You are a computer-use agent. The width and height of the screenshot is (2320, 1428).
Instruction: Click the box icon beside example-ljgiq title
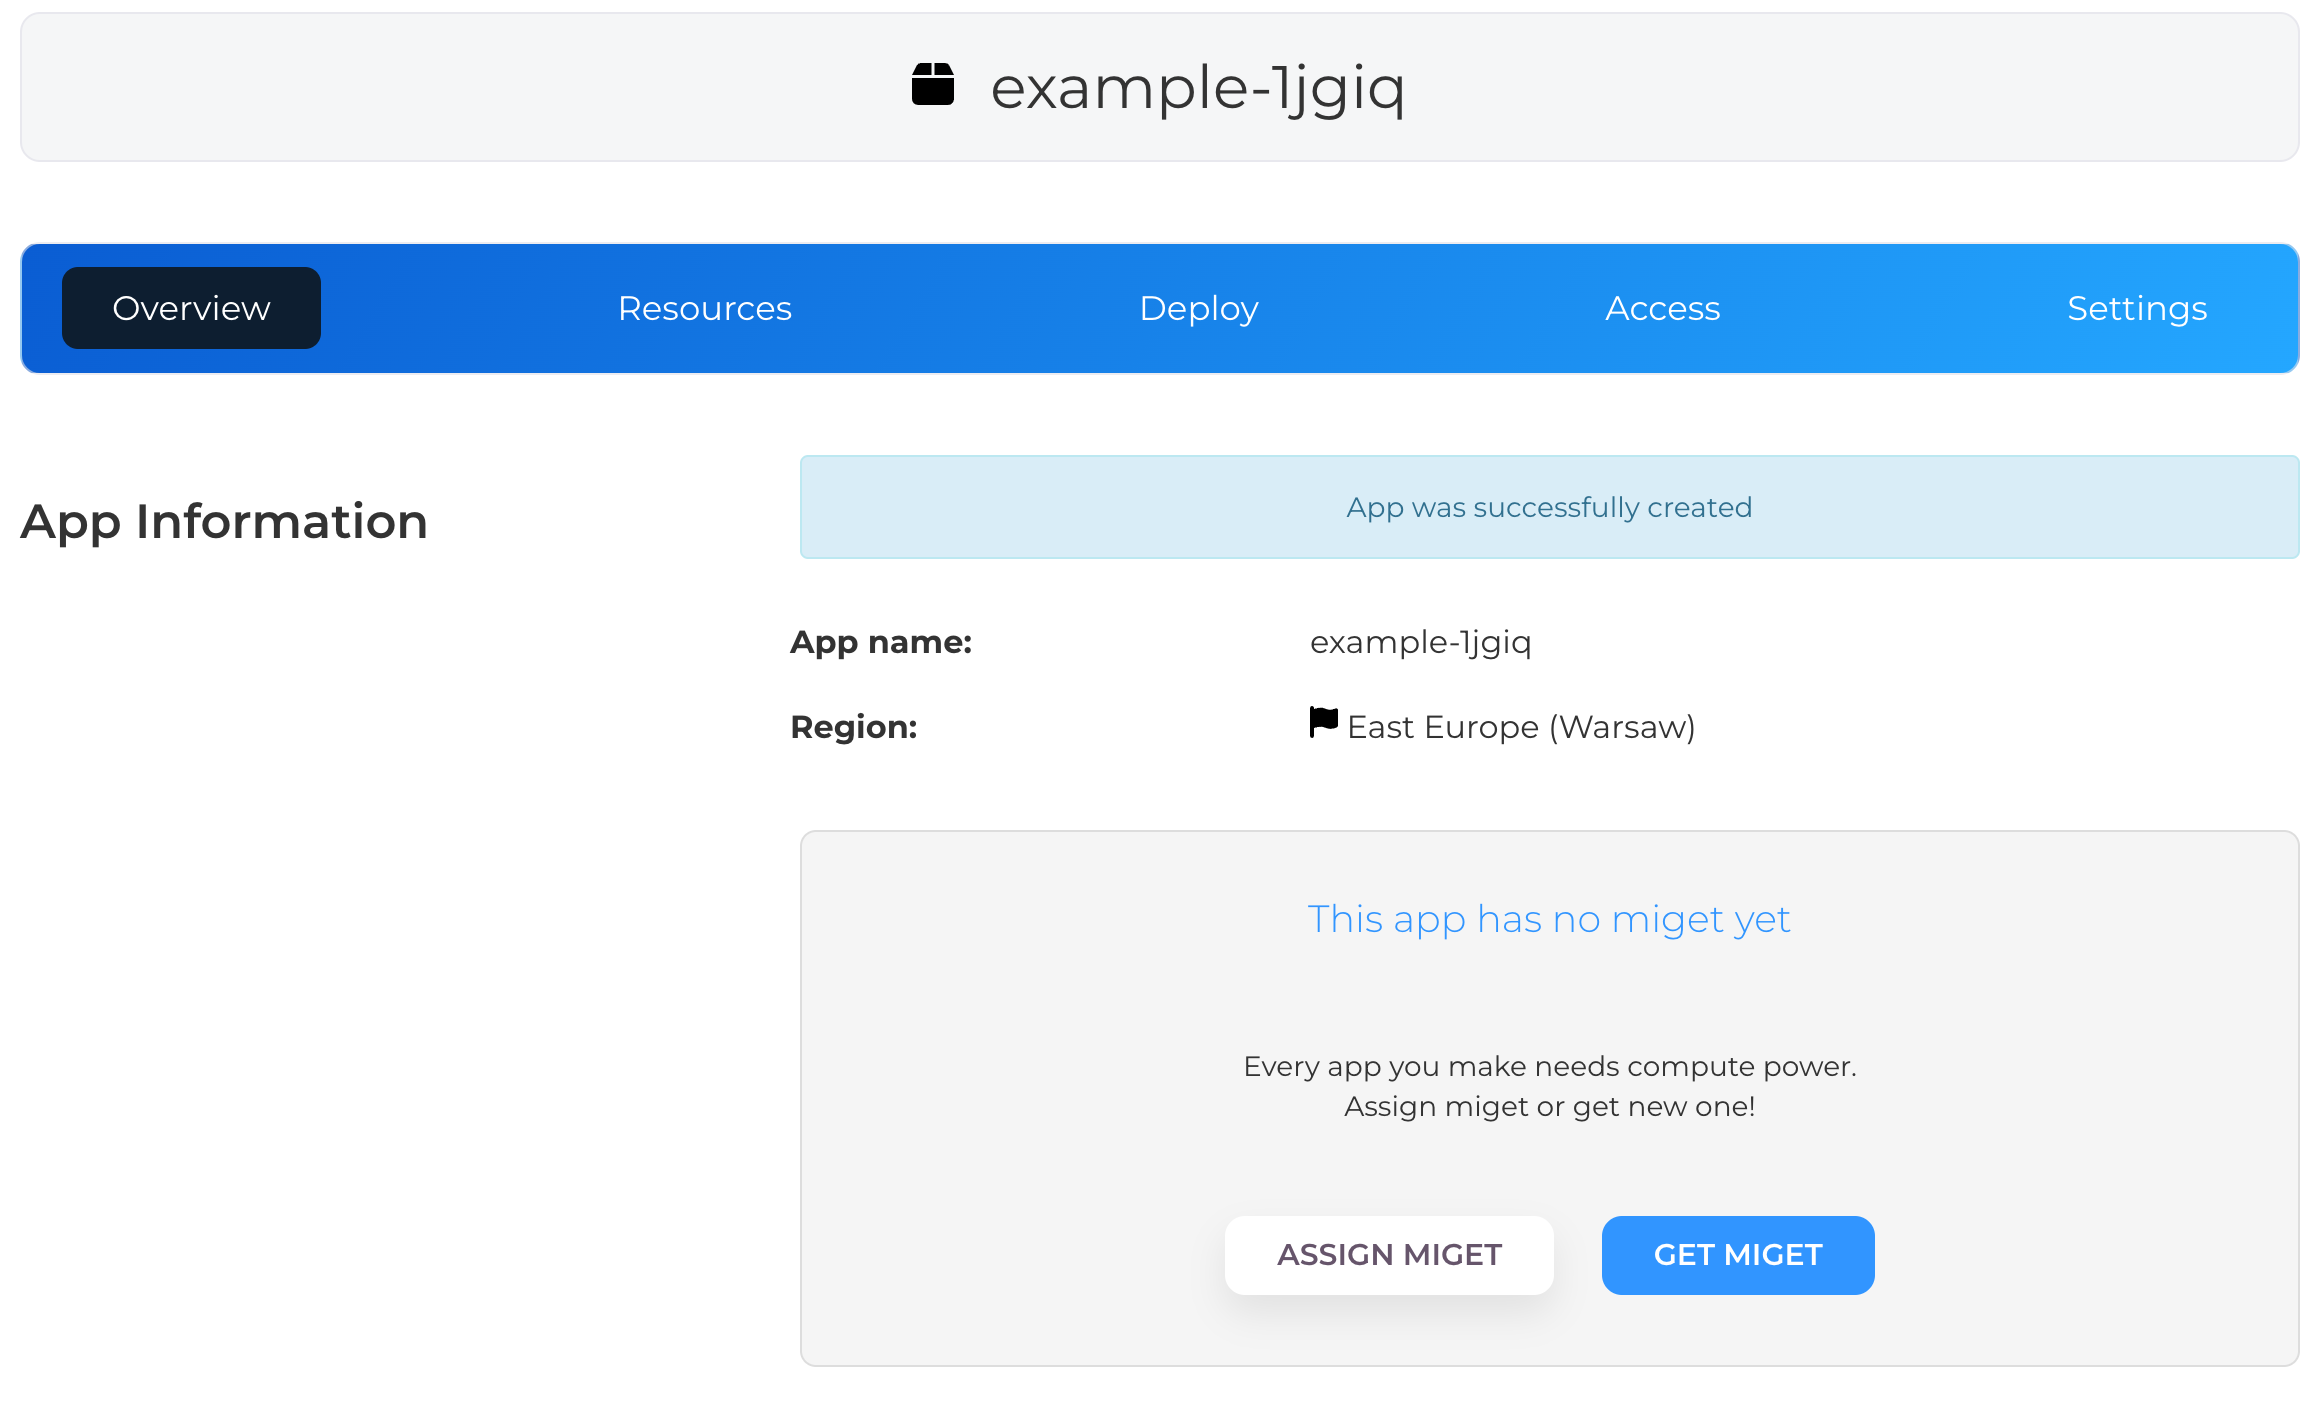click(933, 84)
